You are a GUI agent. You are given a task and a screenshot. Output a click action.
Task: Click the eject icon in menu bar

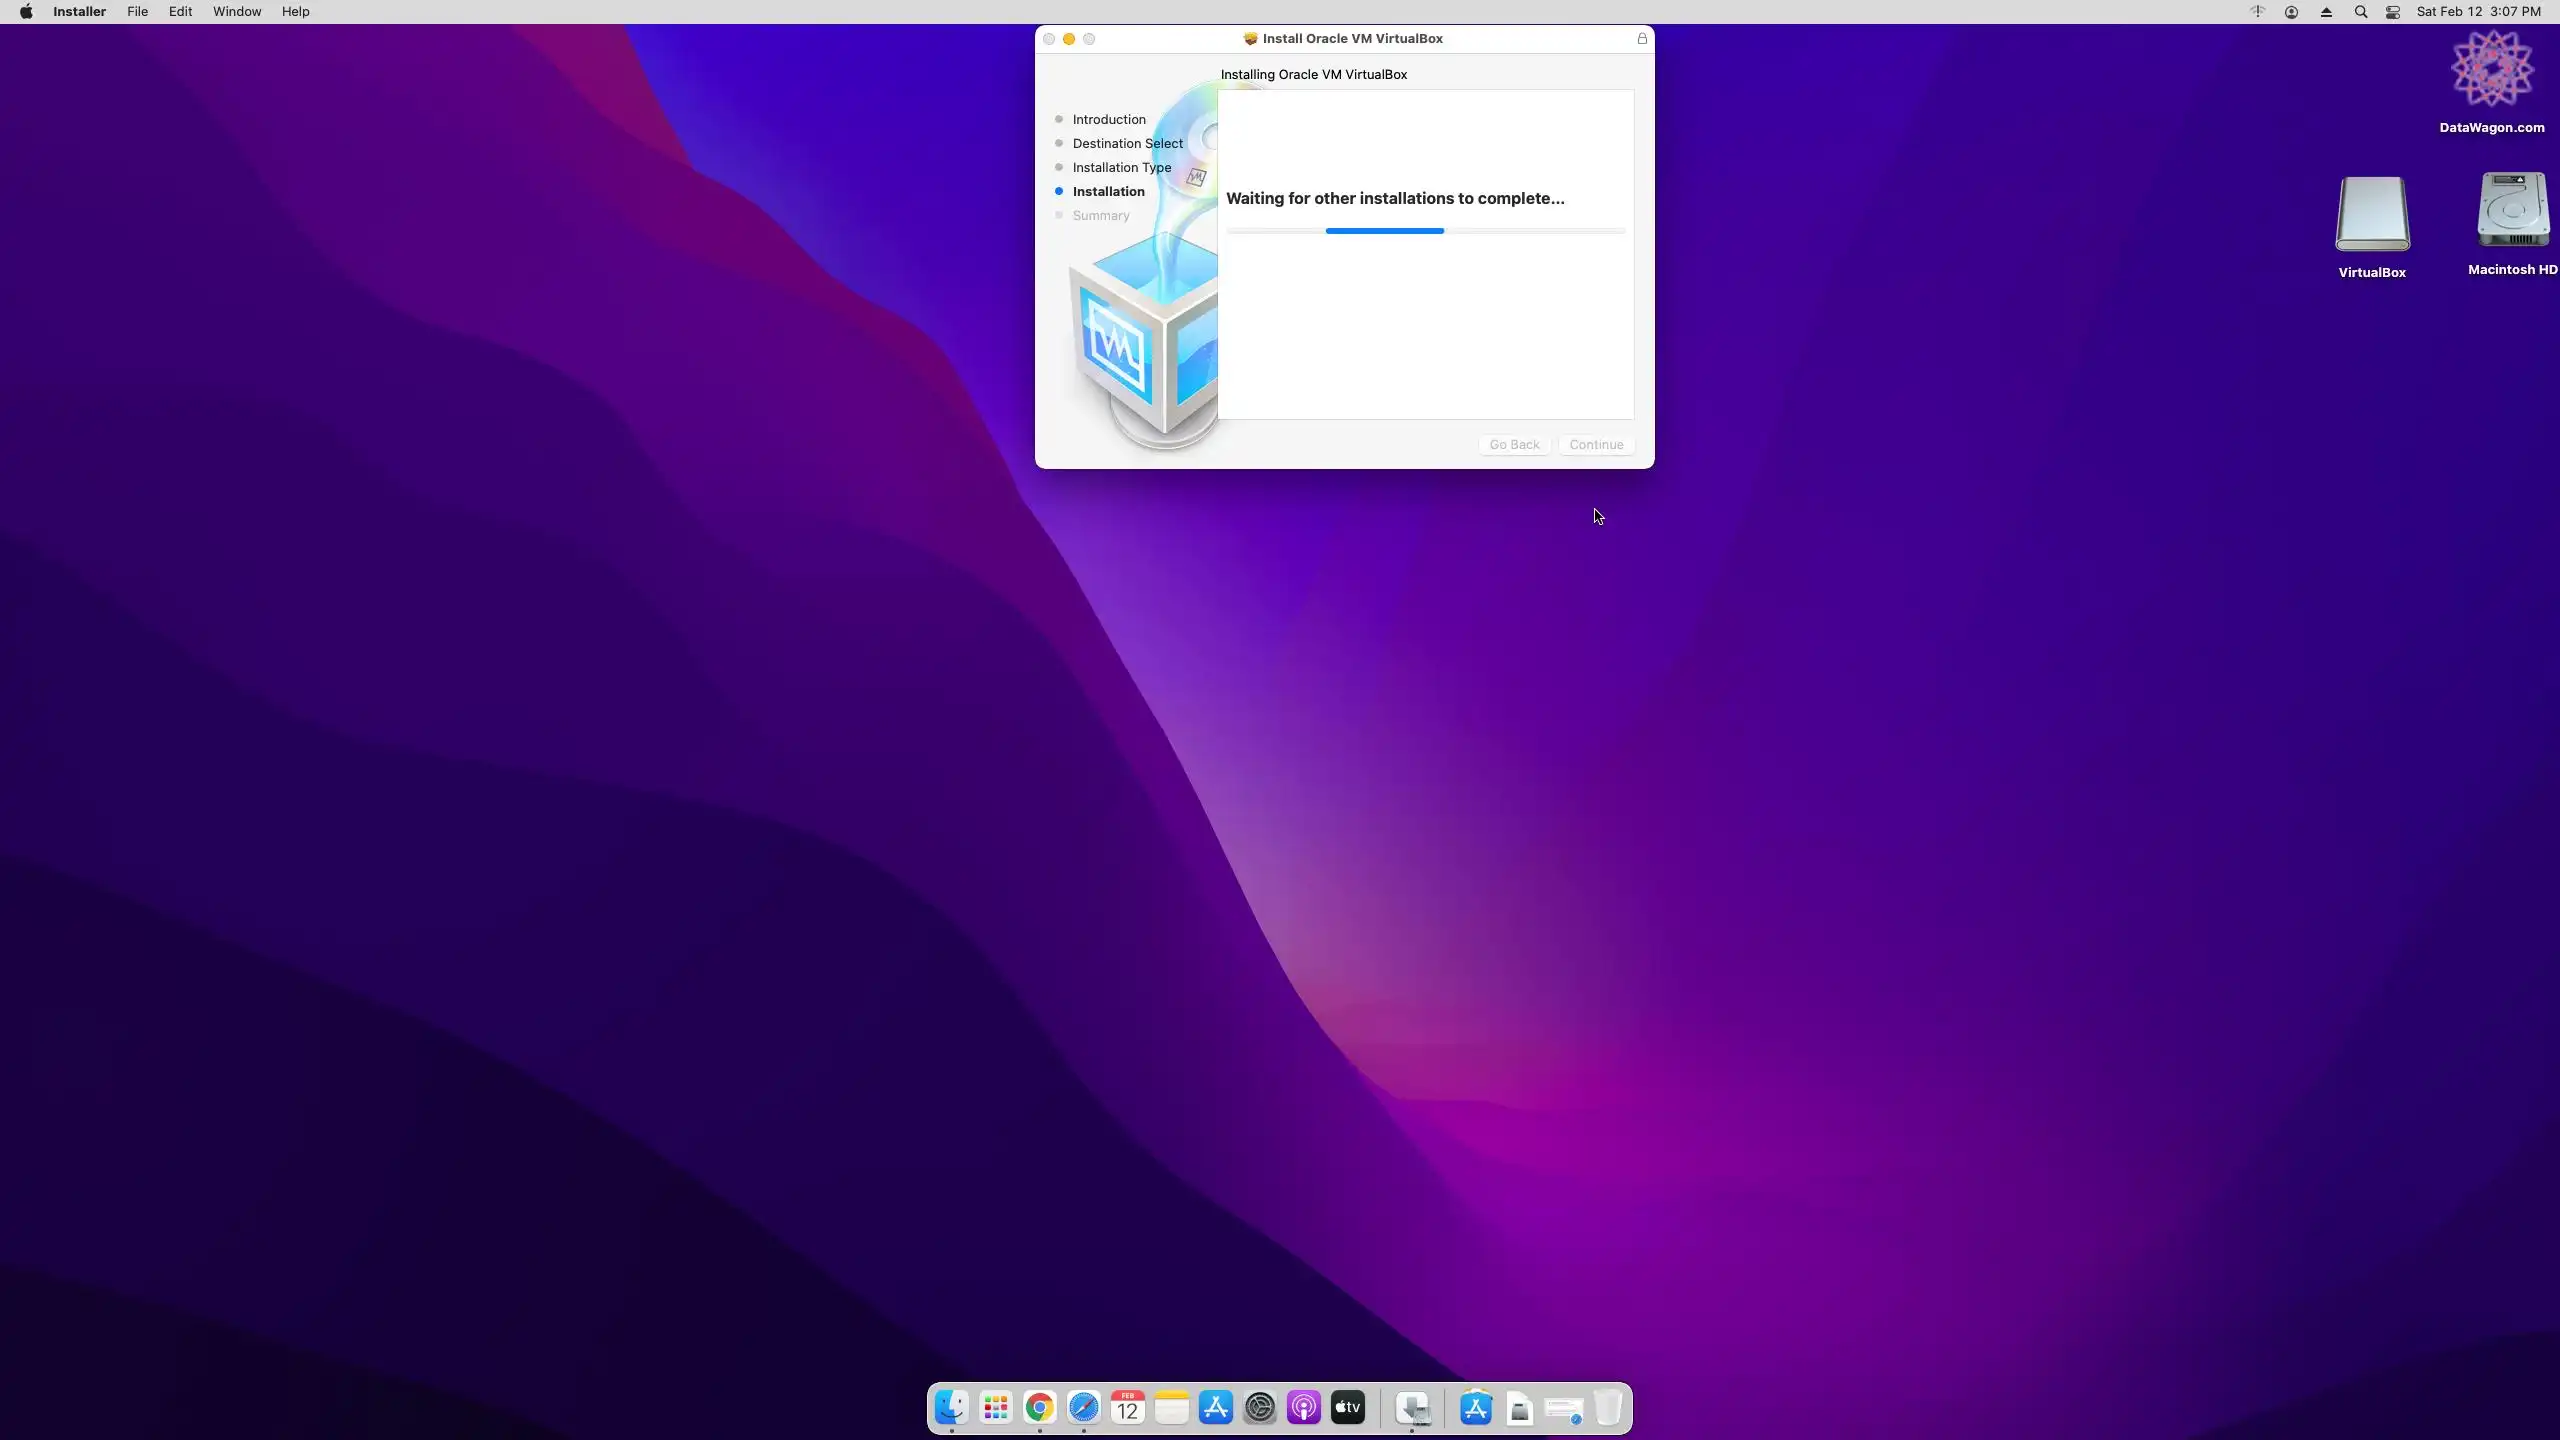[2326, 12]
